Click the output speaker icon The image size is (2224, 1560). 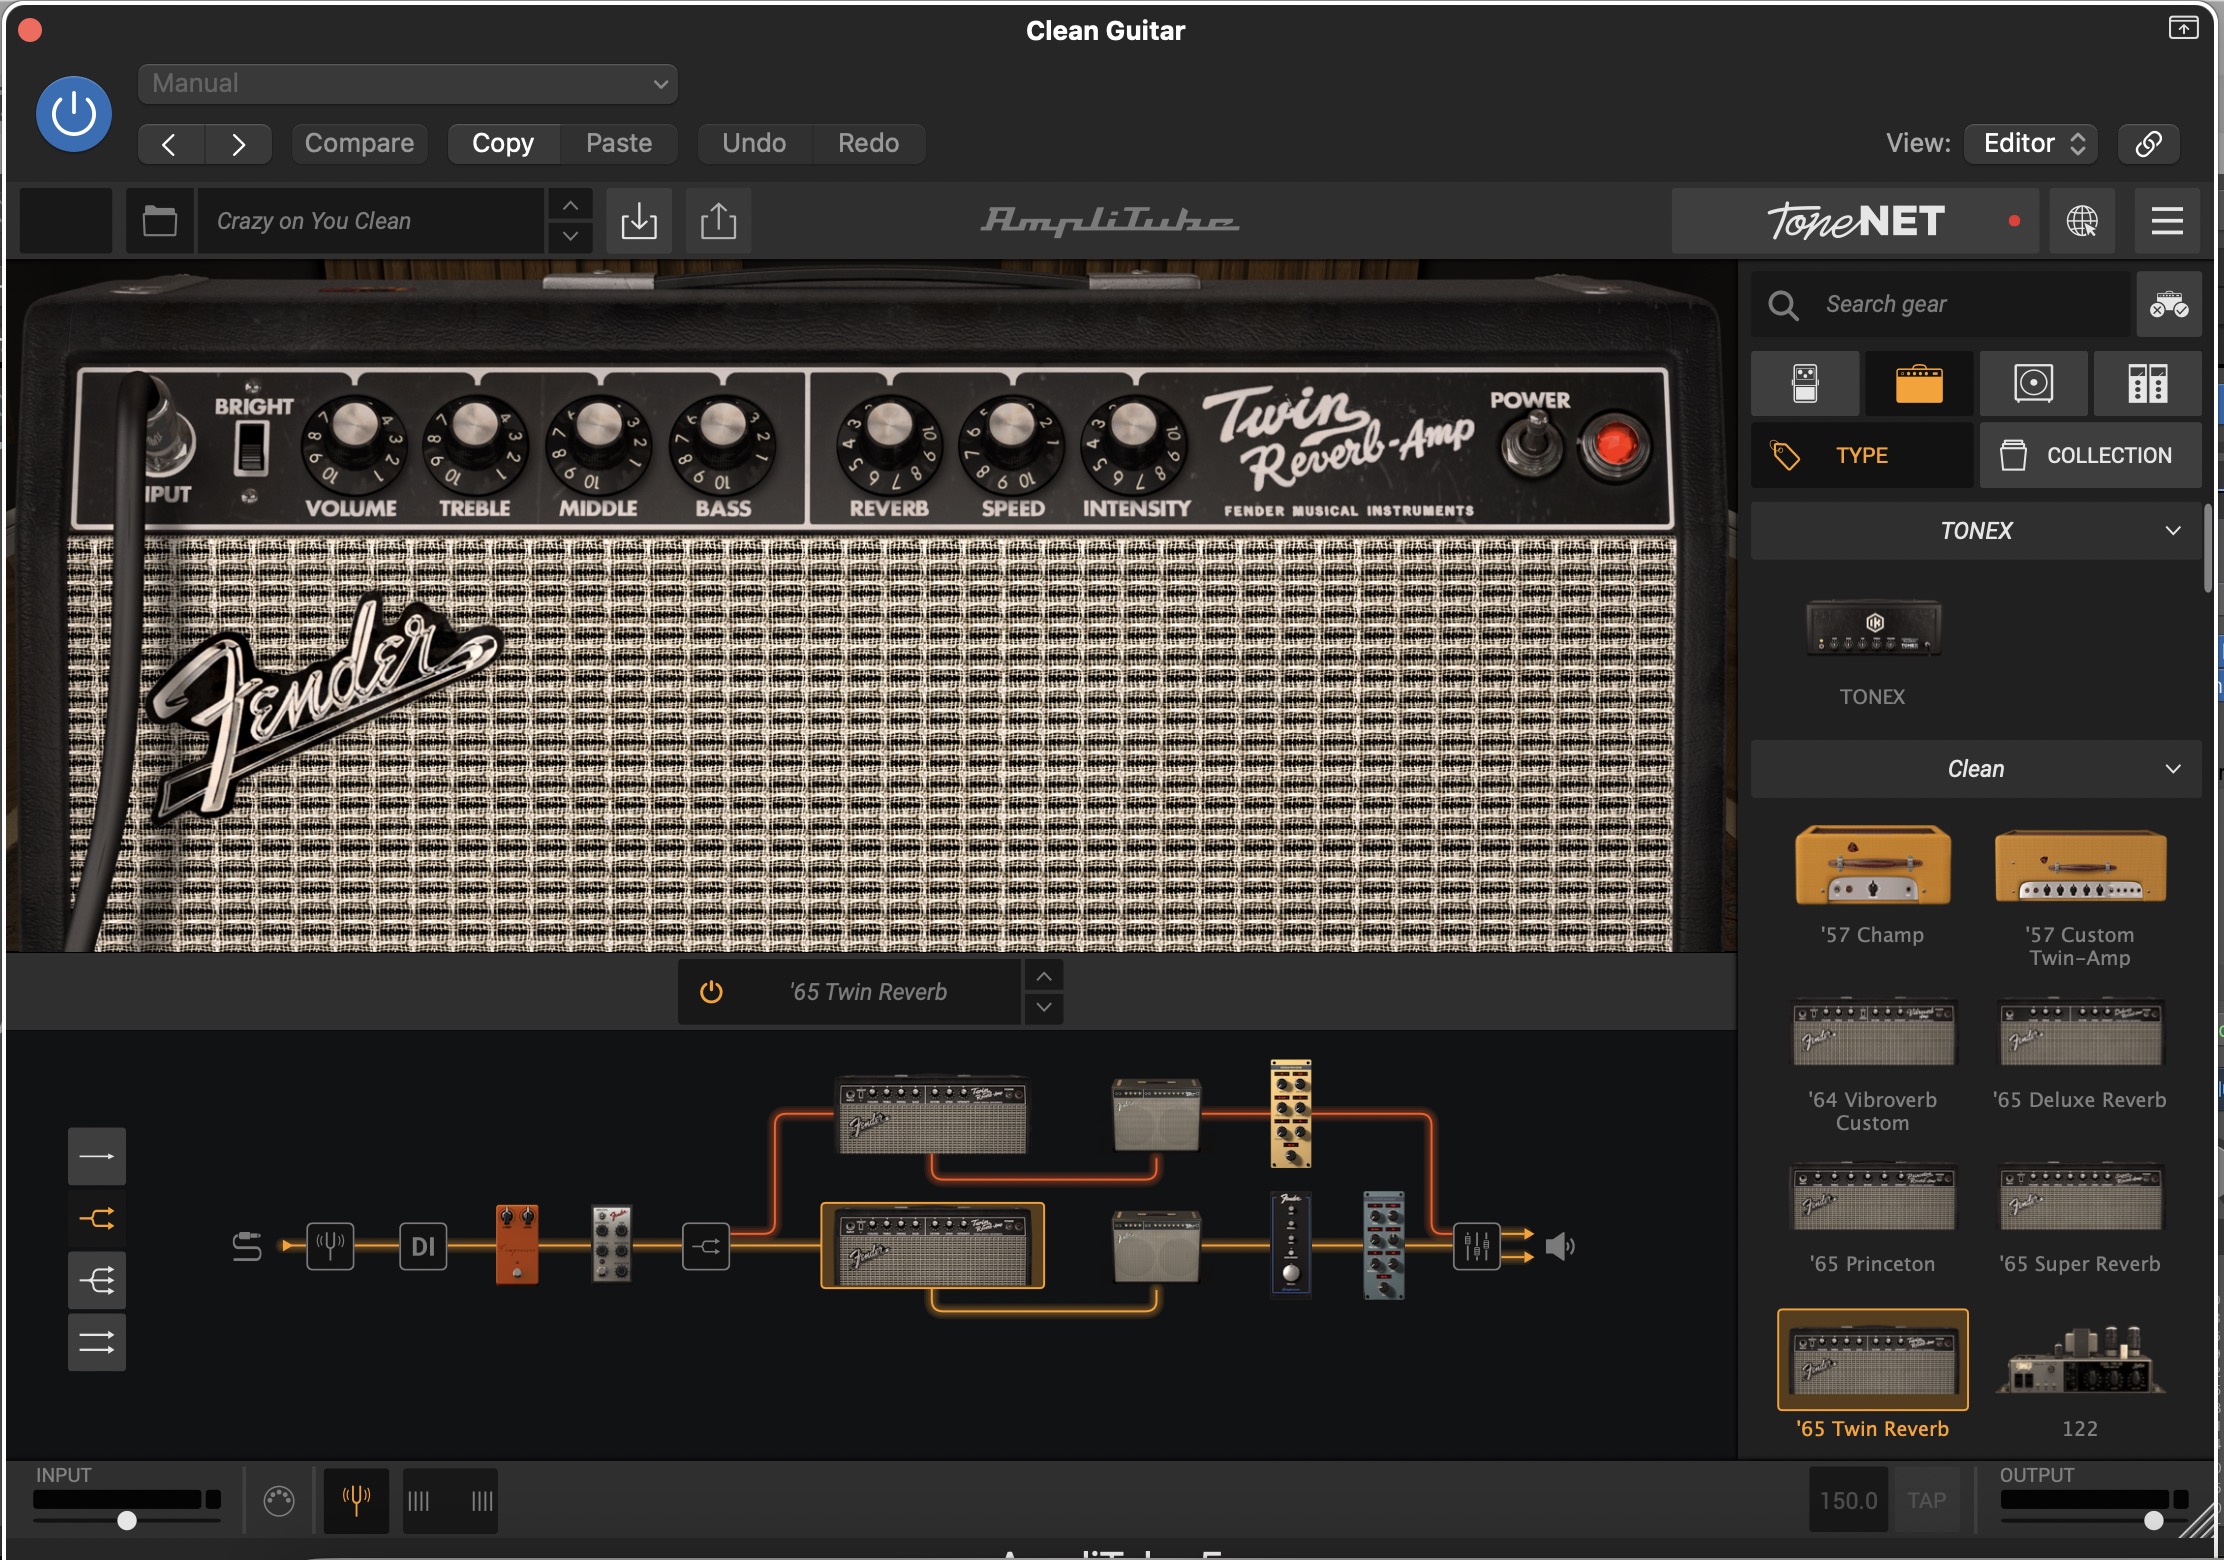click(x=1560, y=1246)
